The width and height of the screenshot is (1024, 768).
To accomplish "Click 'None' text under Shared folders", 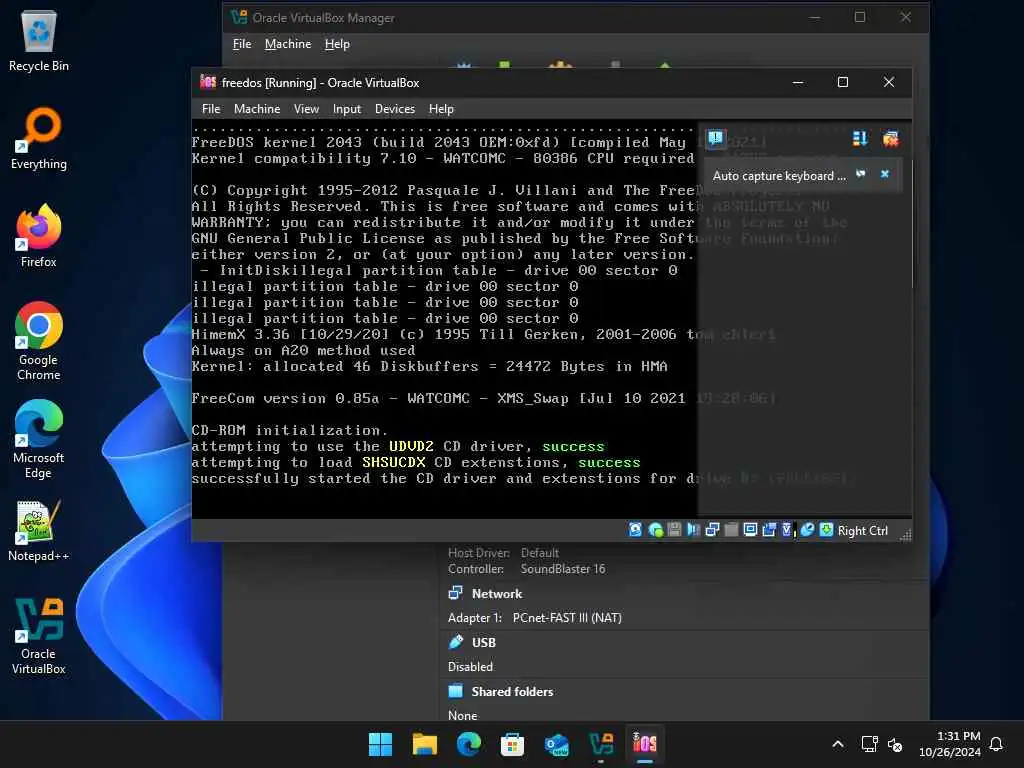I will tap(462, 716).
